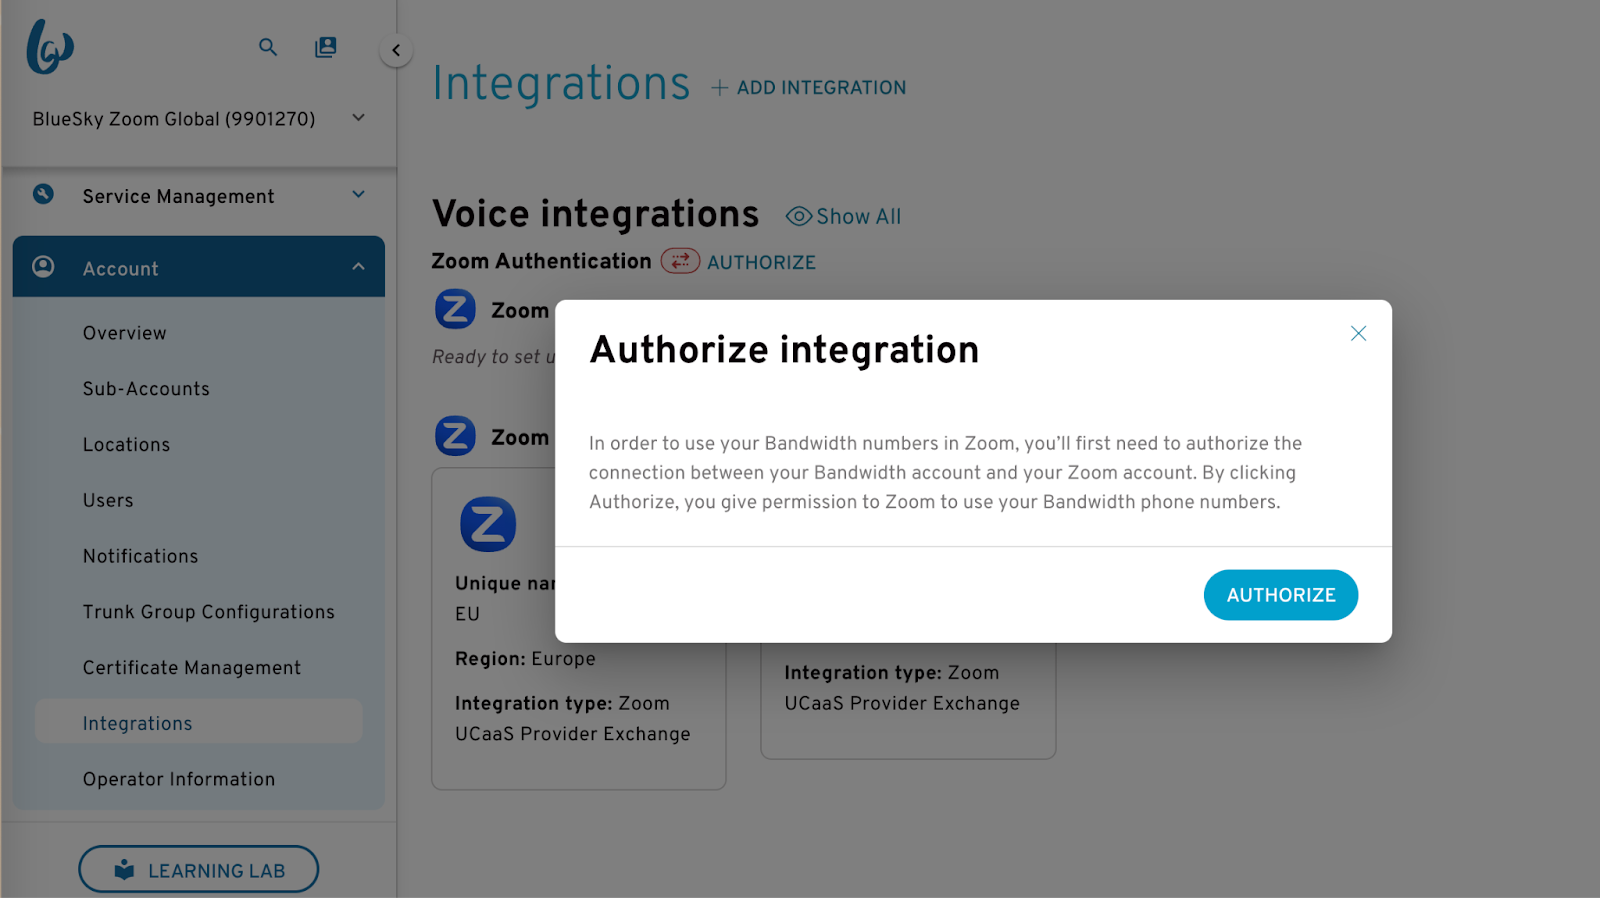Click the Bandwidth logo in the sidebar
Image resolution: width=1600 pixels, height=898 pixels.
(50, 47)
